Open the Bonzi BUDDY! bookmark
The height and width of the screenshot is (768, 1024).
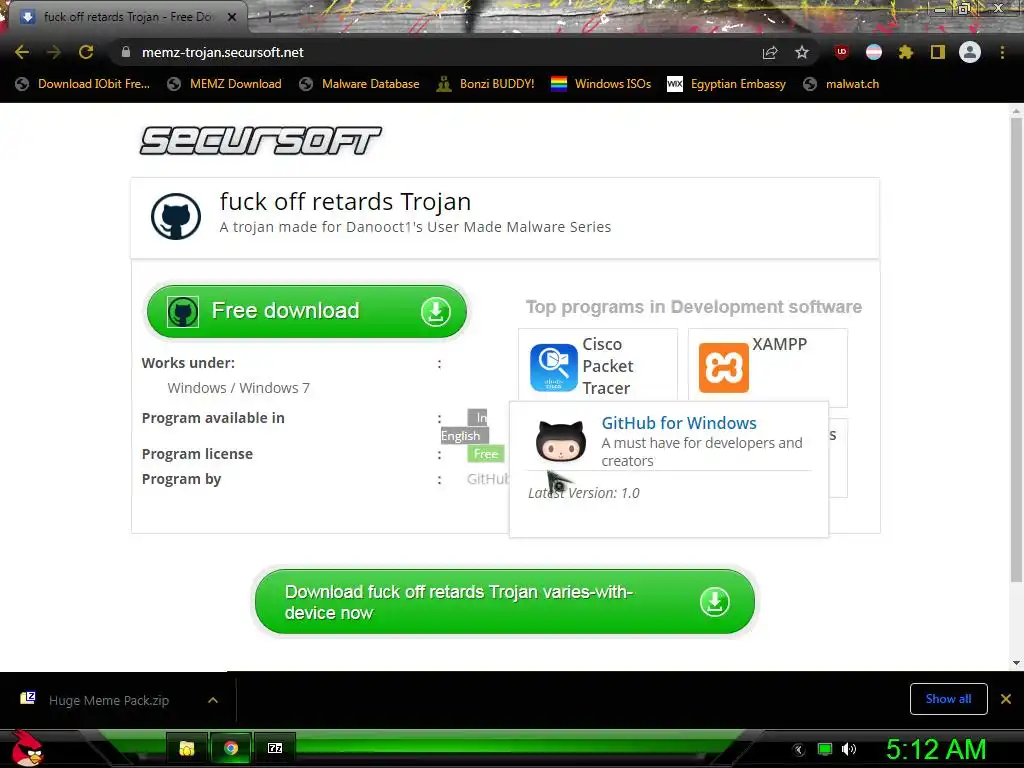(x=485, y=84)
